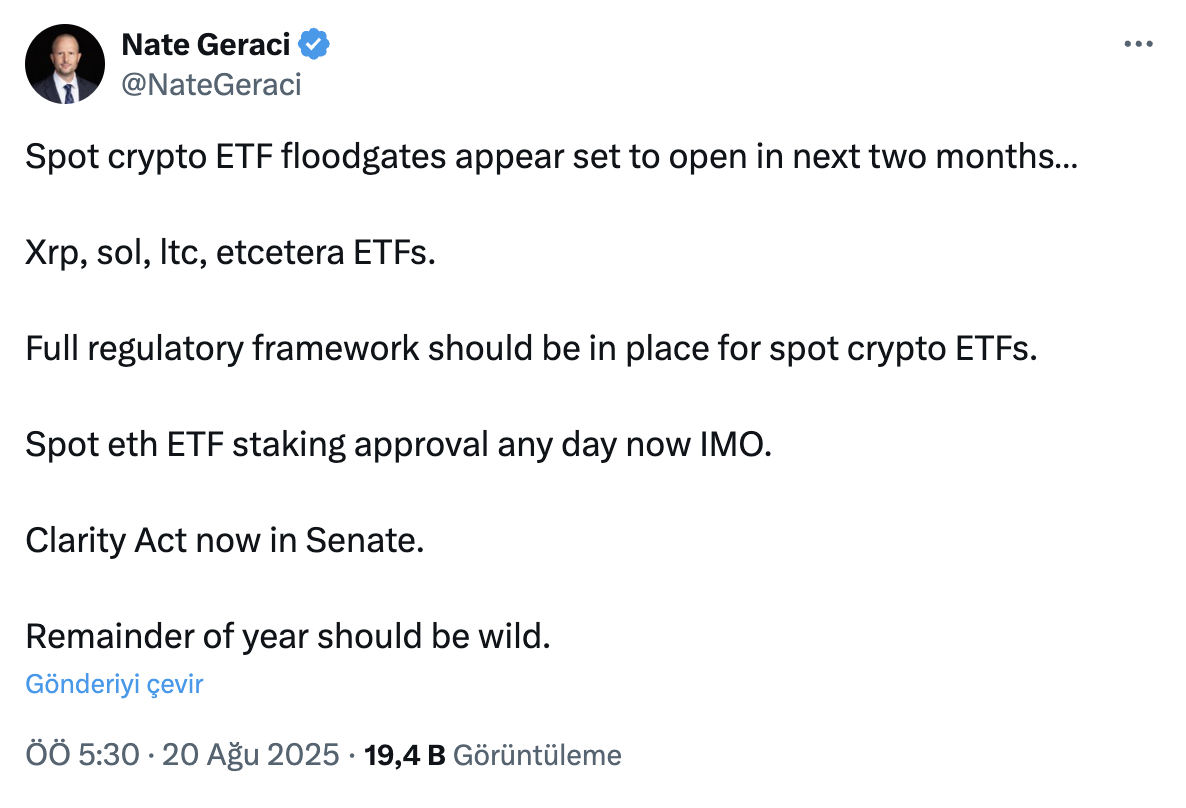Image resolution: width=1186 pixels, height=808 pixels.
Task: Click the Clarity Act now in Senate line
Action: pyautogui.click(x=225, y=541)
